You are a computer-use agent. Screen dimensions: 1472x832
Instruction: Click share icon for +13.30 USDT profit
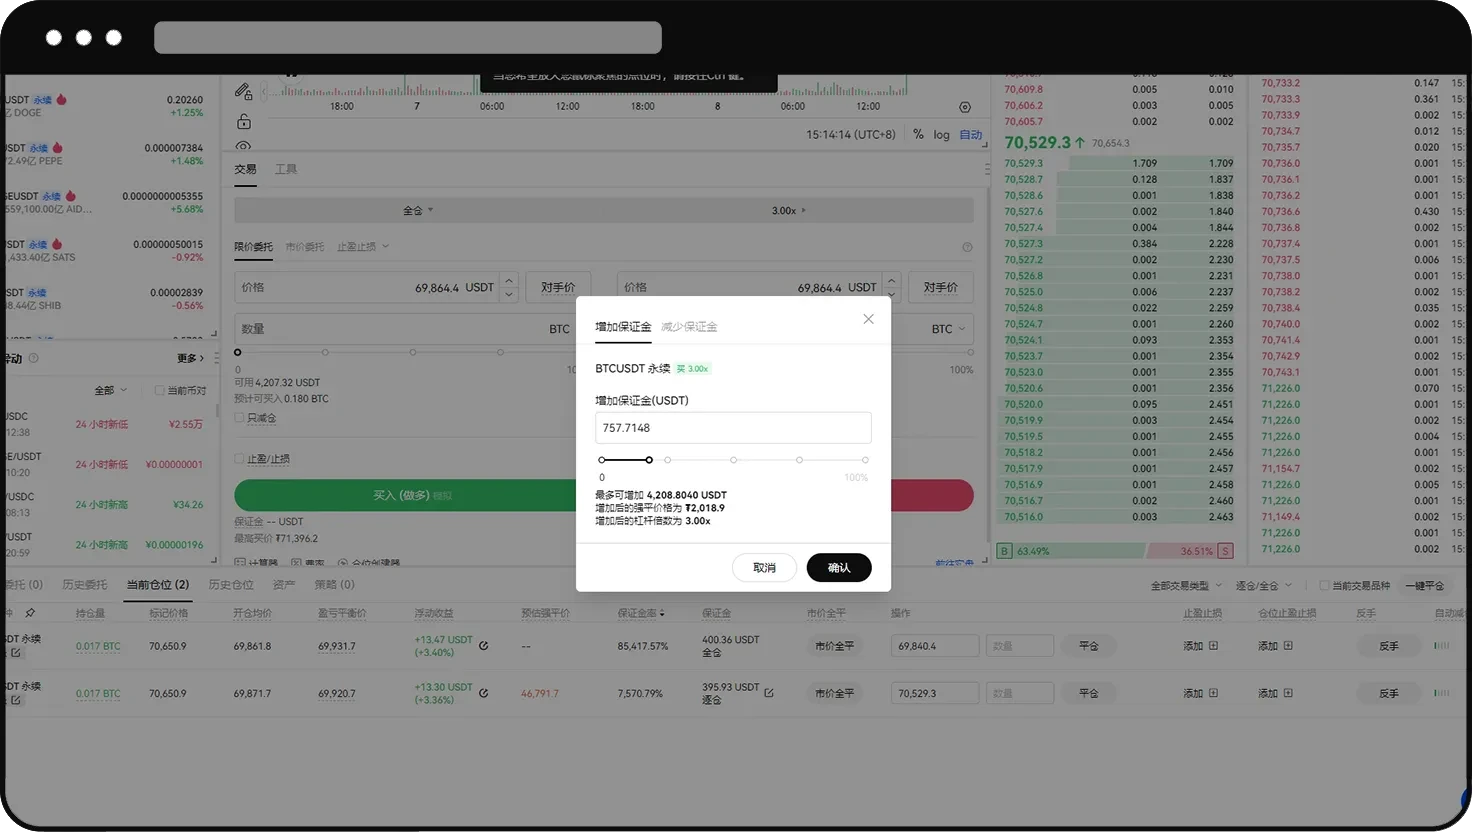[484, 693]
